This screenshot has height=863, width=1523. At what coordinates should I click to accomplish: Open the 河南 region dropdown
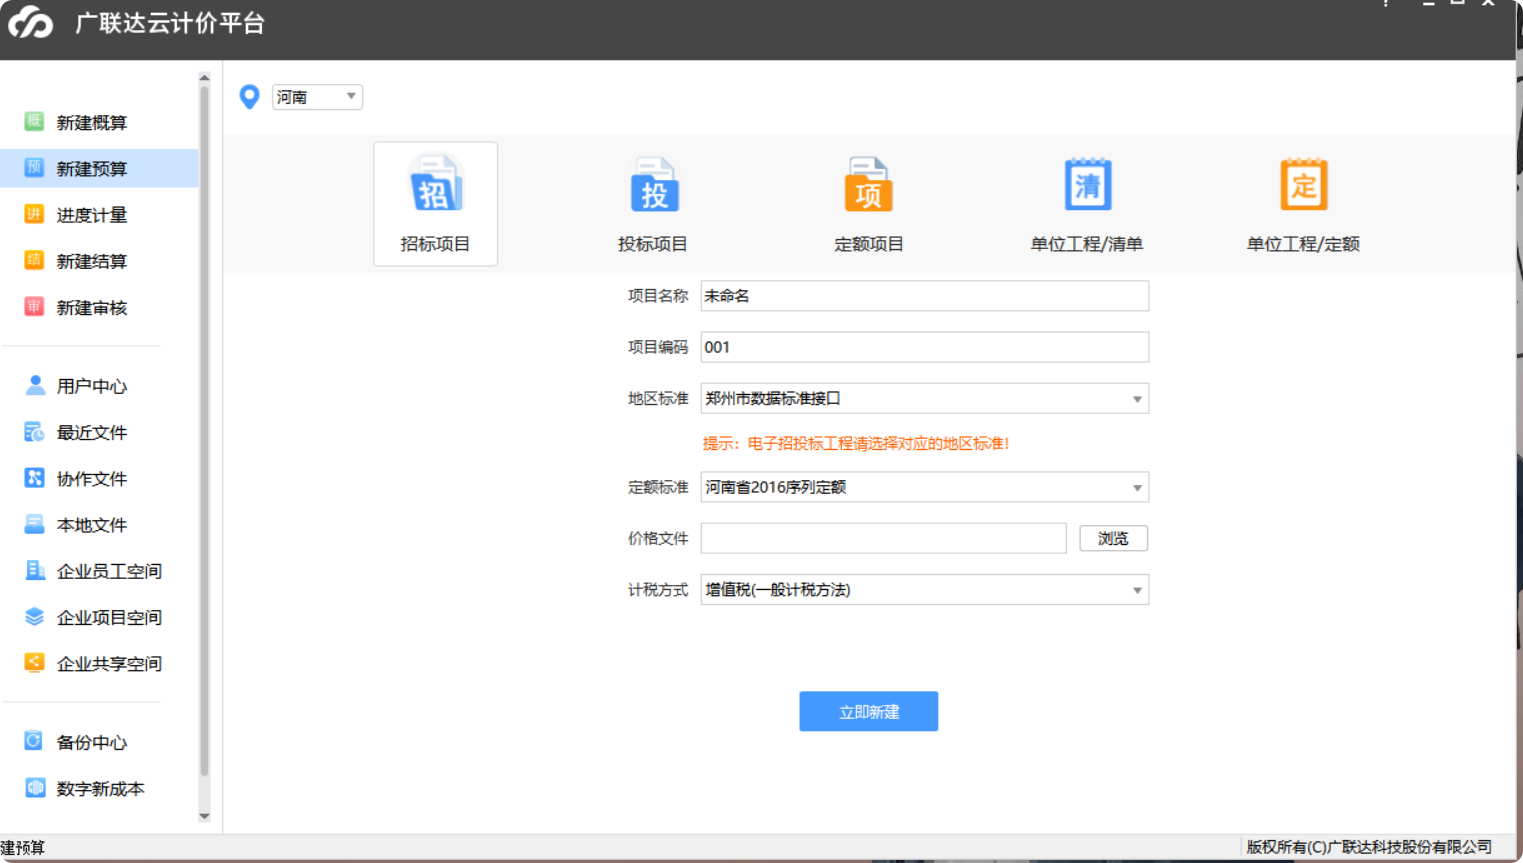coord(317,96)
